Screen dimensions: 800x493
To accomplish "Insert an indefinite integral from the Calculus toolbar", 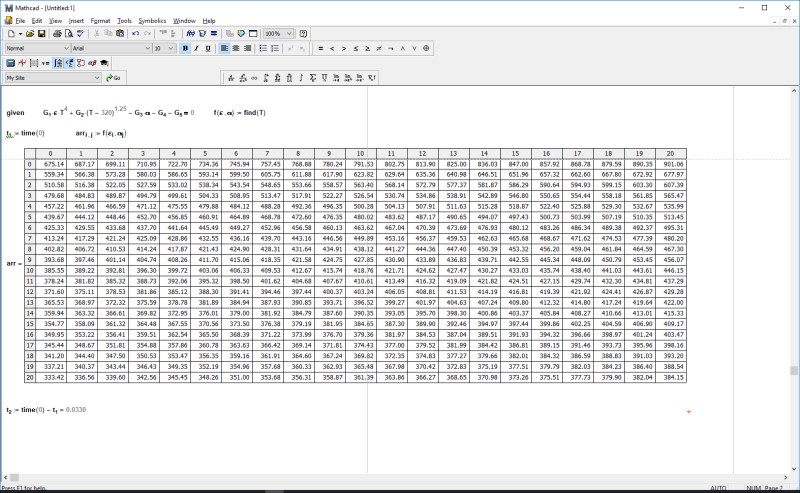I will [301, 78].
